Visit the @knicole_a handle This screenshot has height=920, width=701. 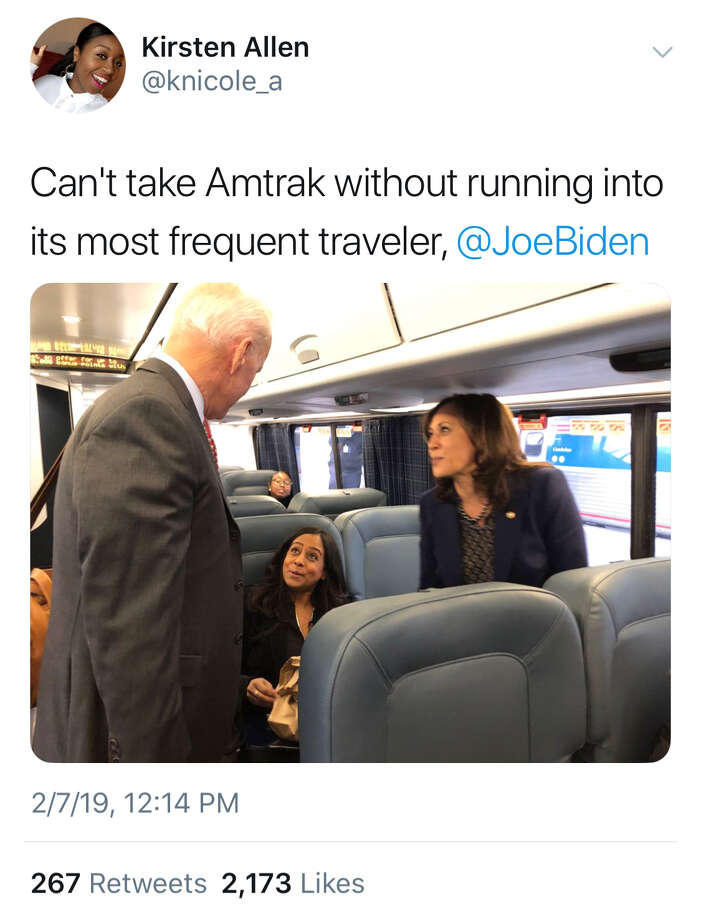pos(212,81)
